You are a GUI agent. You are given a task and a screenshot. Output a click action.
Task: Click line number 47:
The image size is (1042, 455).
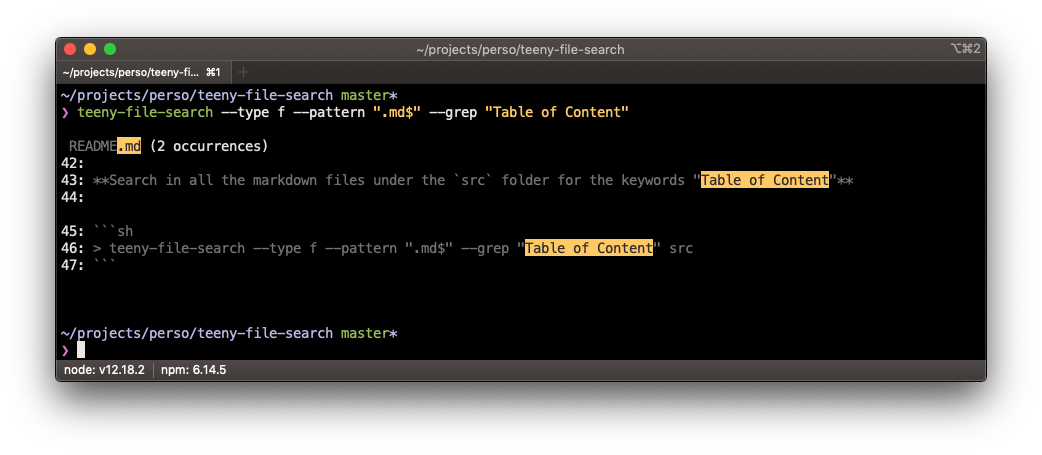pos(72,265)
